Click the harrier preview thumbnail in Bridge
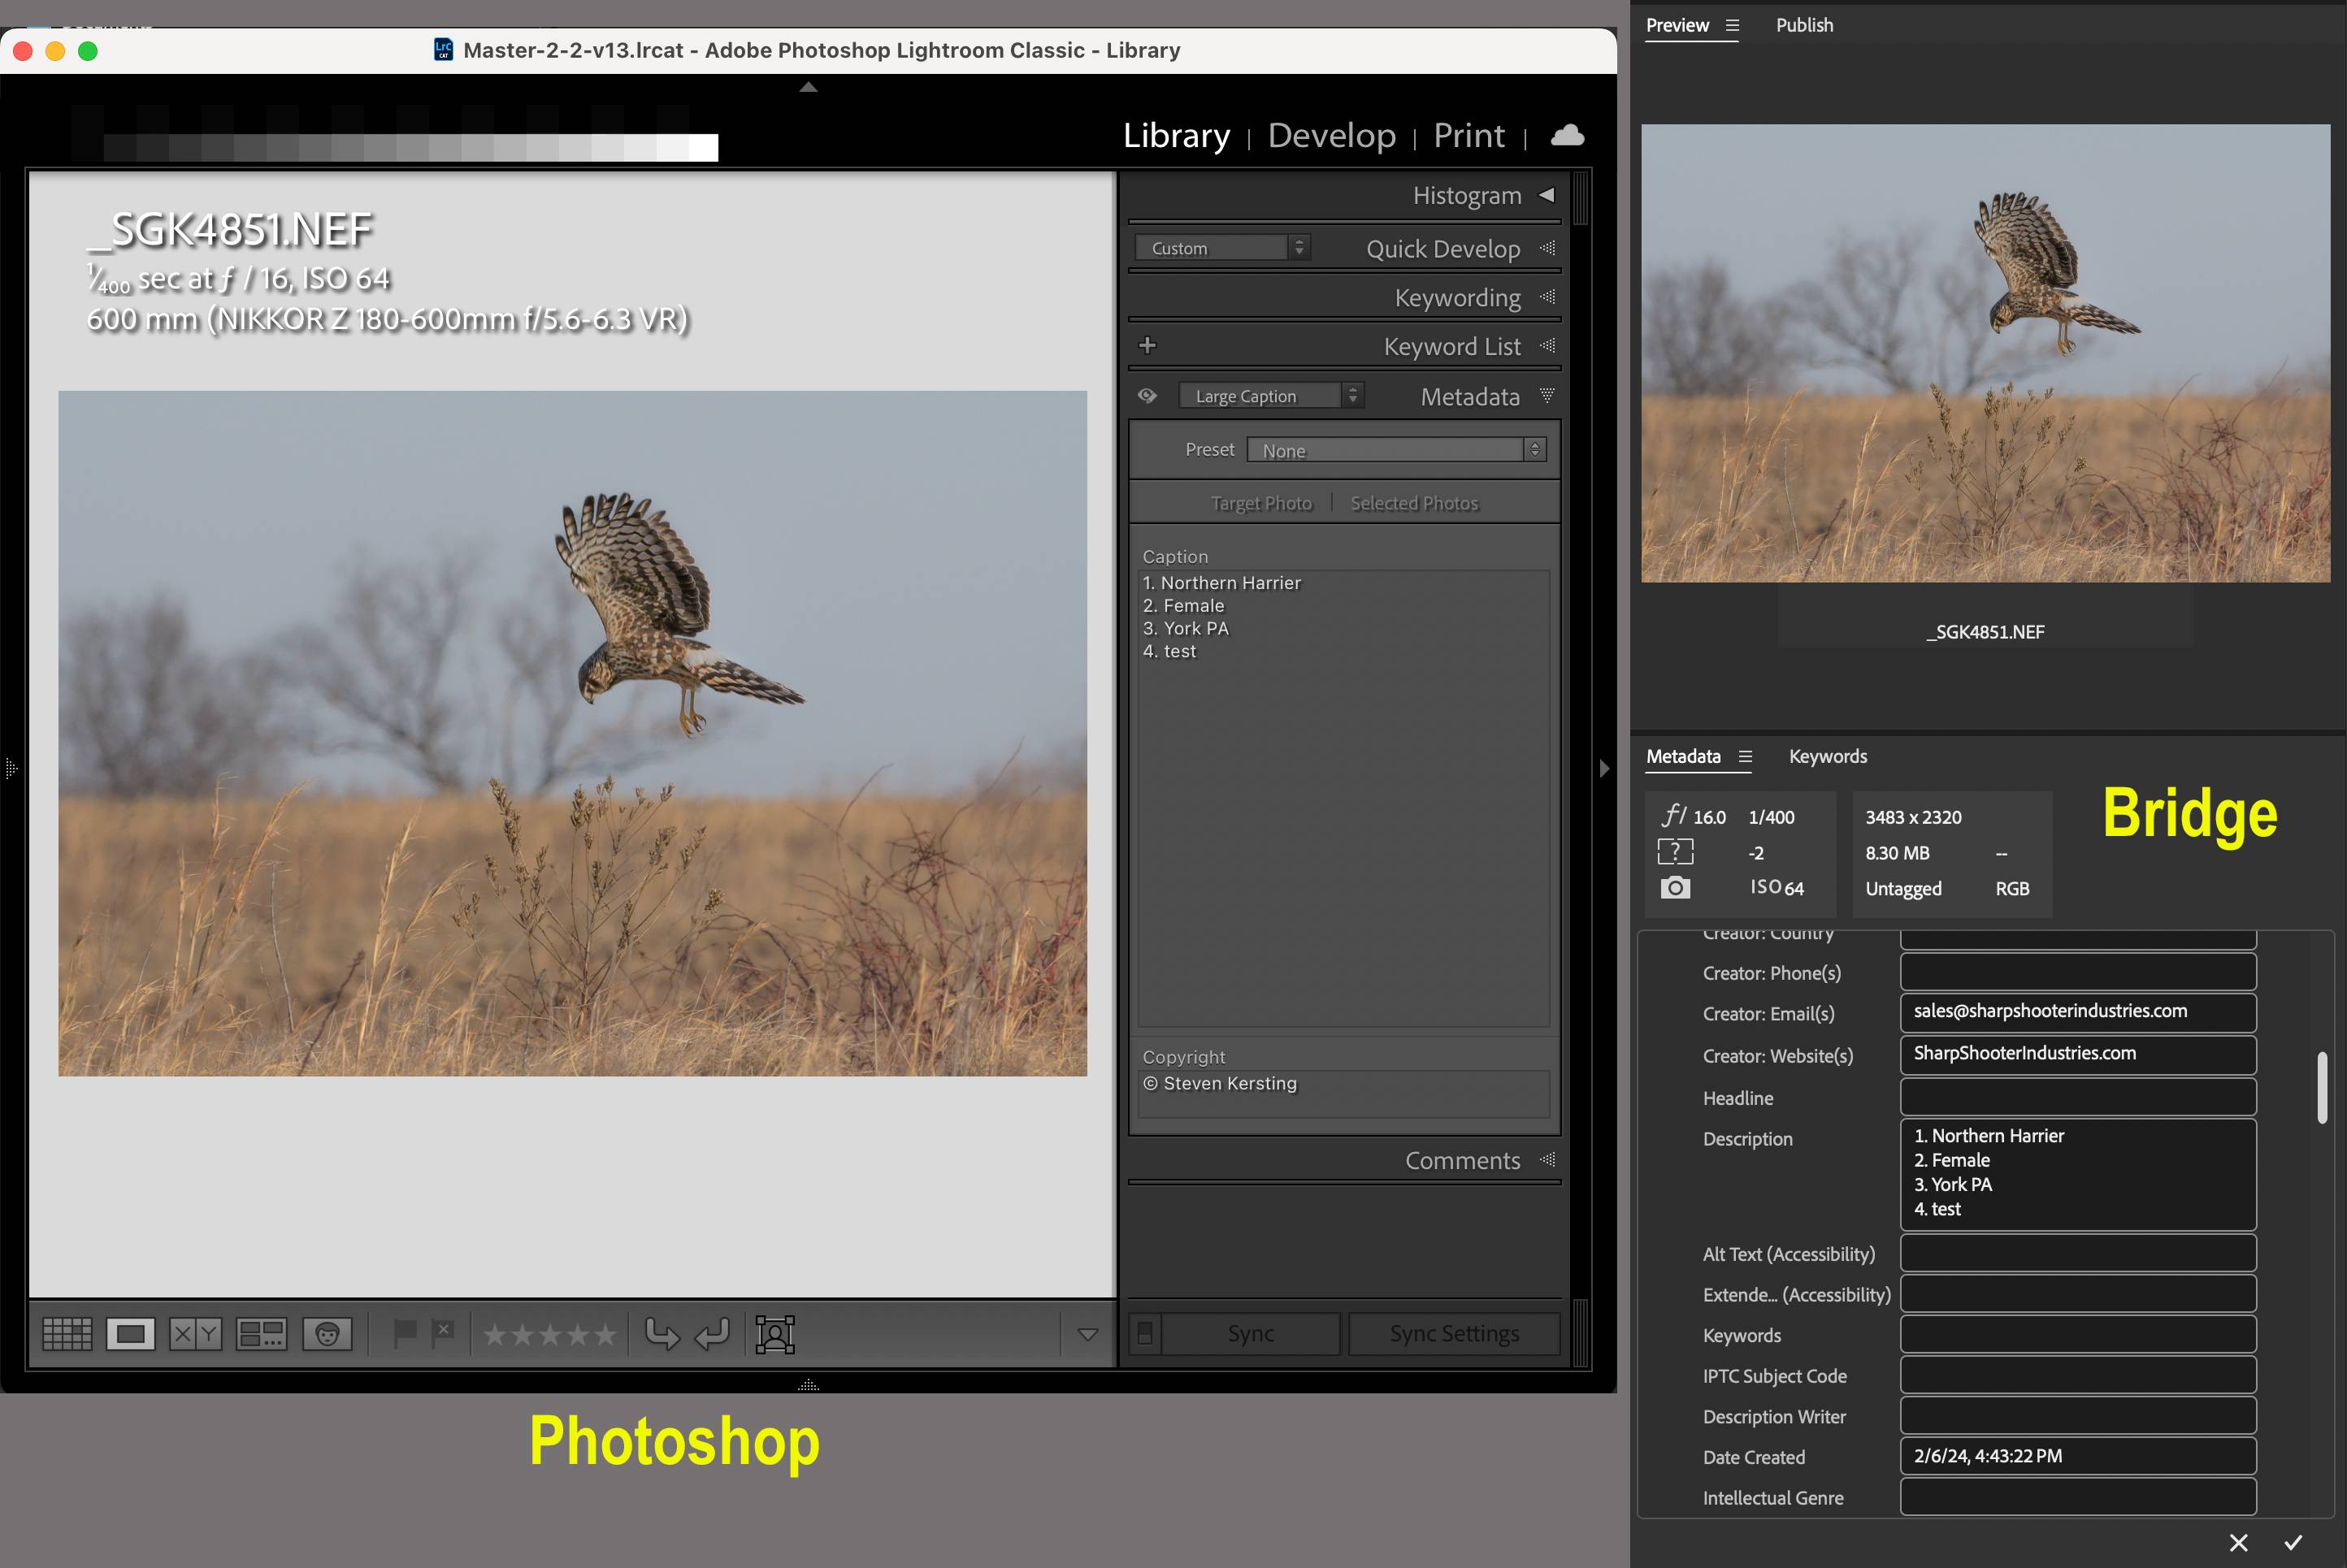The image size is (2347, 1568). (1985, 353)
